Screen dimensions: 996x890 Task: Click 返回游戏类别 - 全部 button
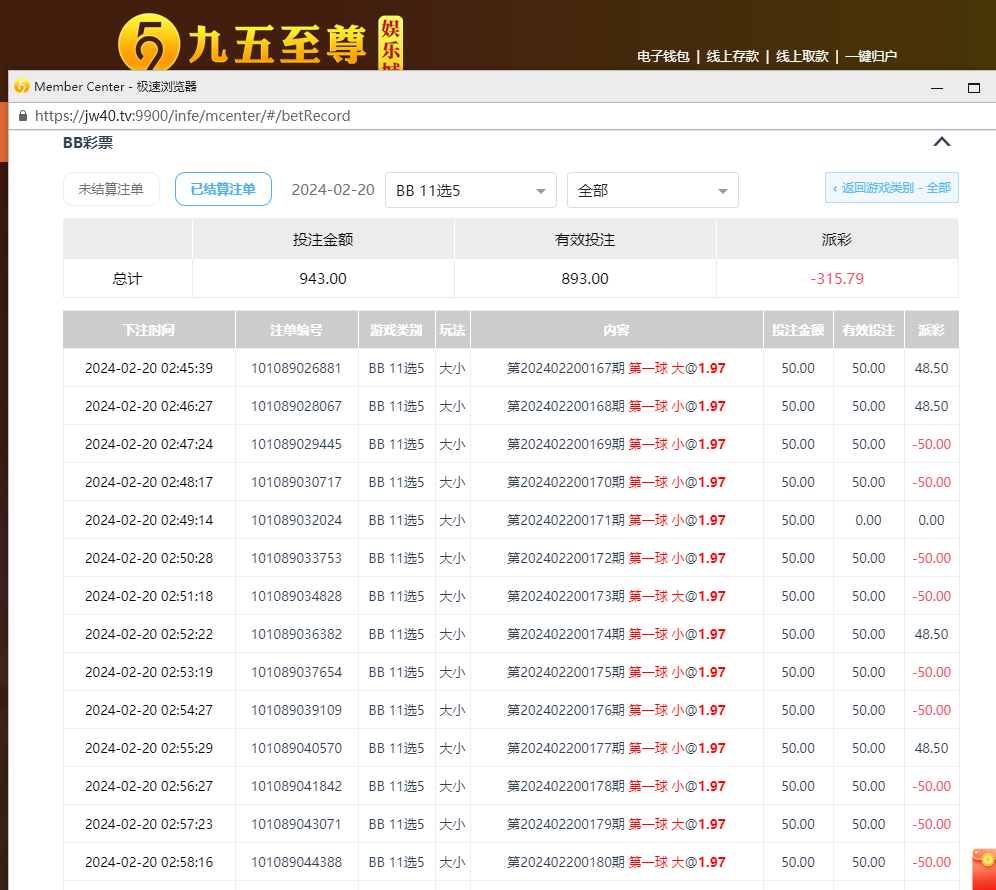coord(891,188)
